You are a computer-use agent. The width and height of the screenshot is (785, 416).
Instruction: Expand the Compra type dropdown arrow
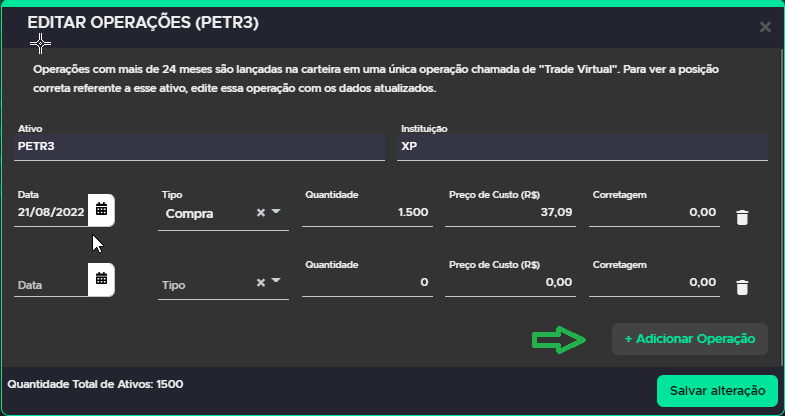276,212
